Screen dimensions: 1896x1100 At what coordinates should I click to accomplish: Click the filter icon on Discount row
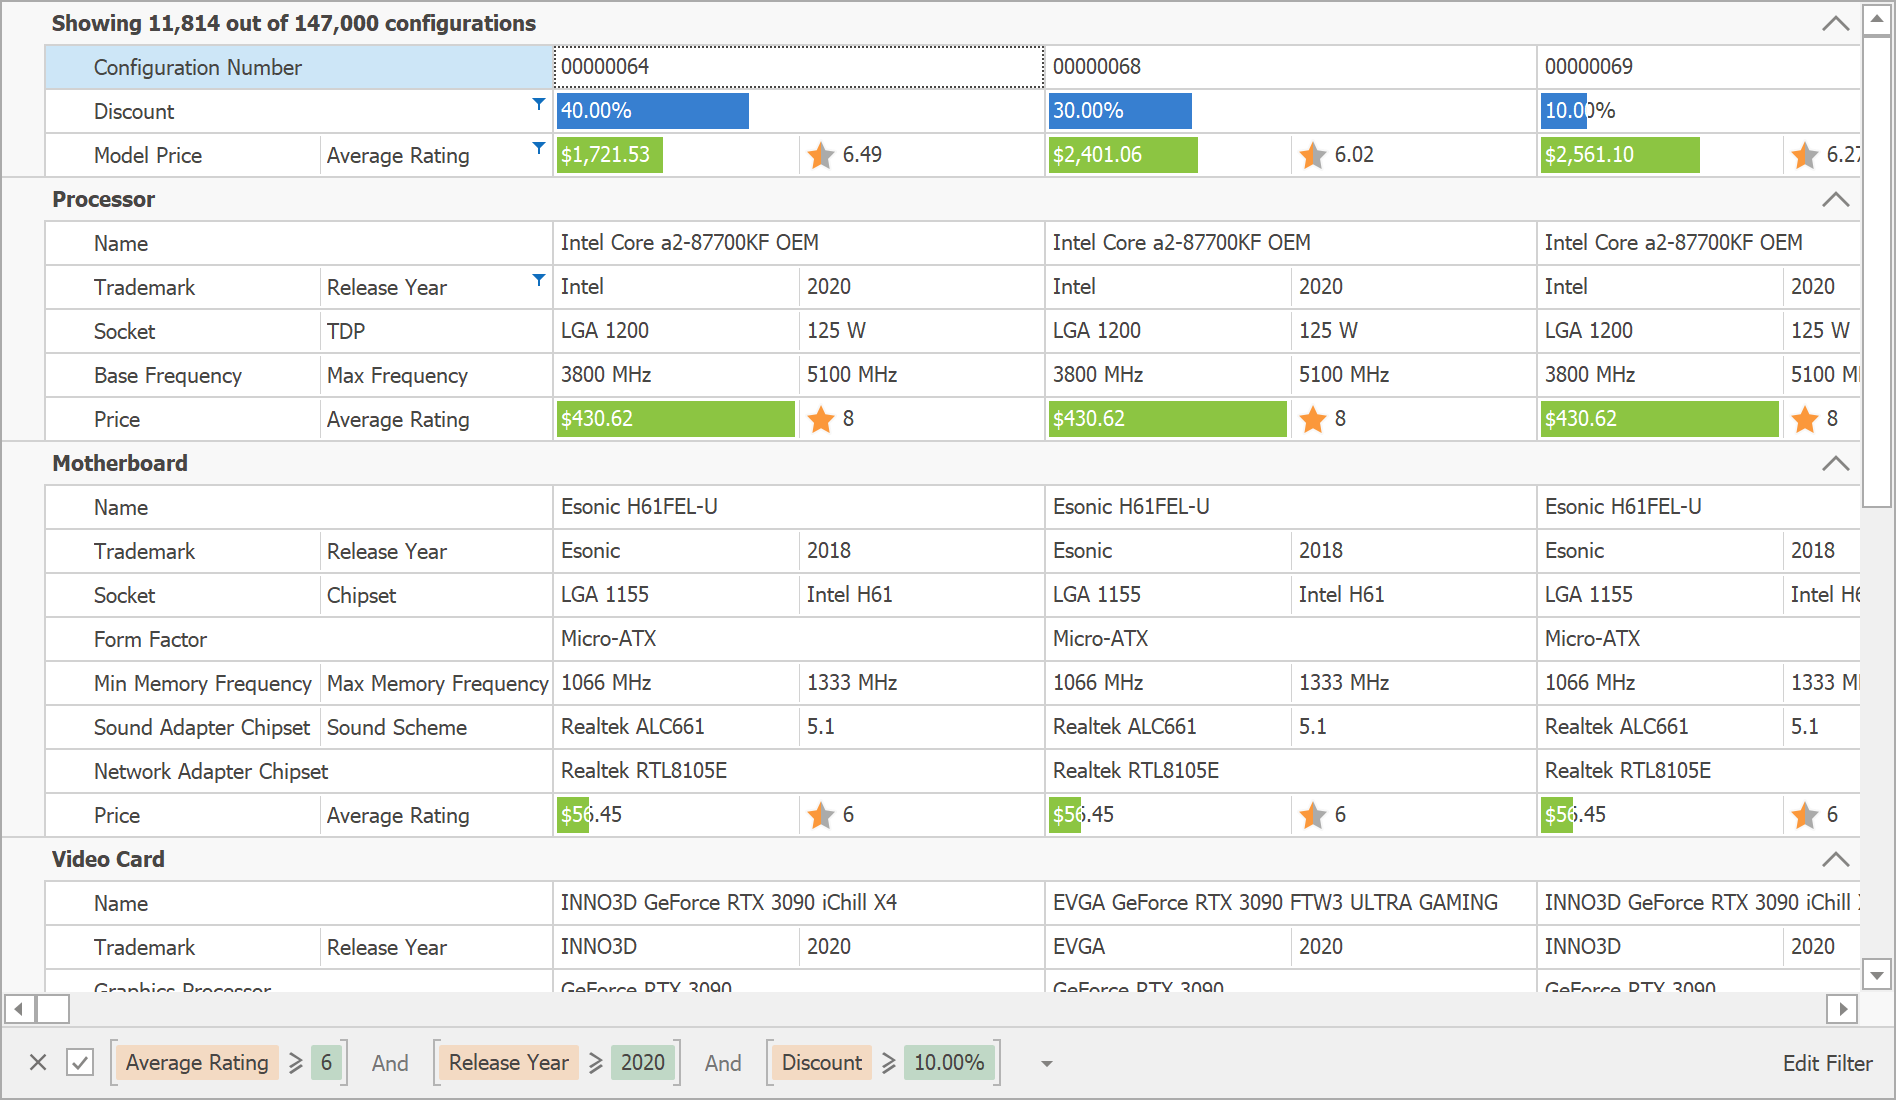tap(538, 104)
